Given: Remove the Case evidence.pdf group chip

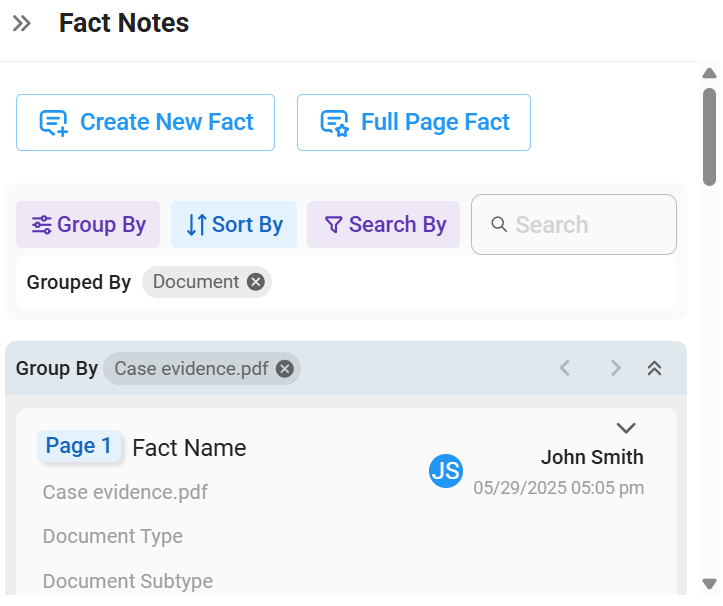Looking at the screenshot, I should point(284,368).
